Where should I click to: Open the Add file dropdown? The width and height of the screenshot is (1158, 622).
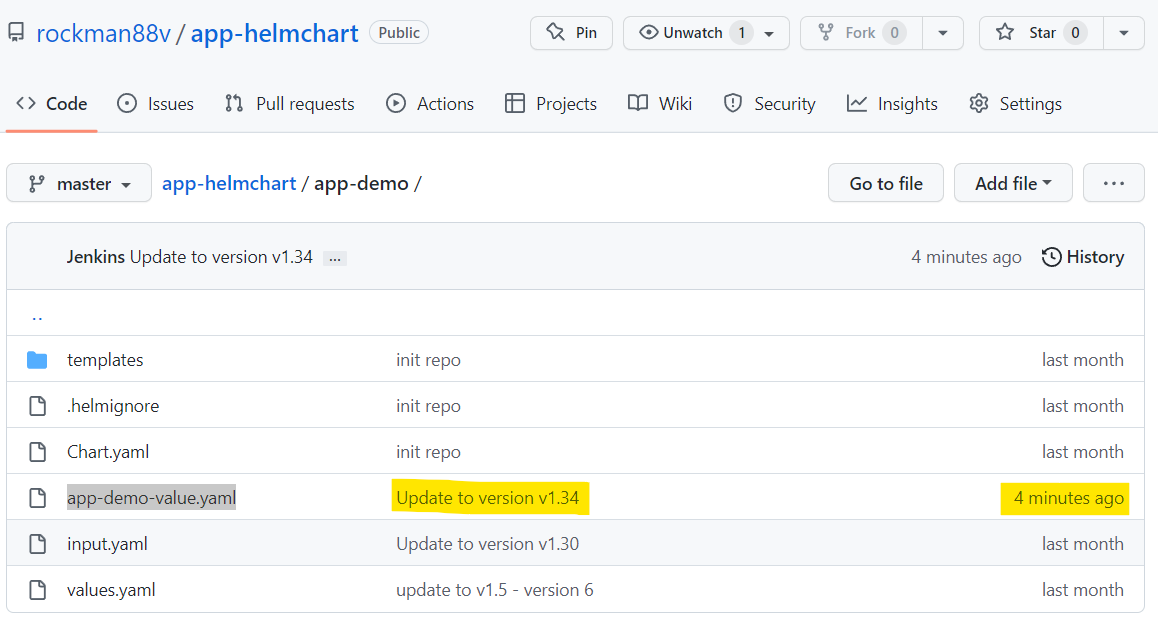coord(1013,182)
